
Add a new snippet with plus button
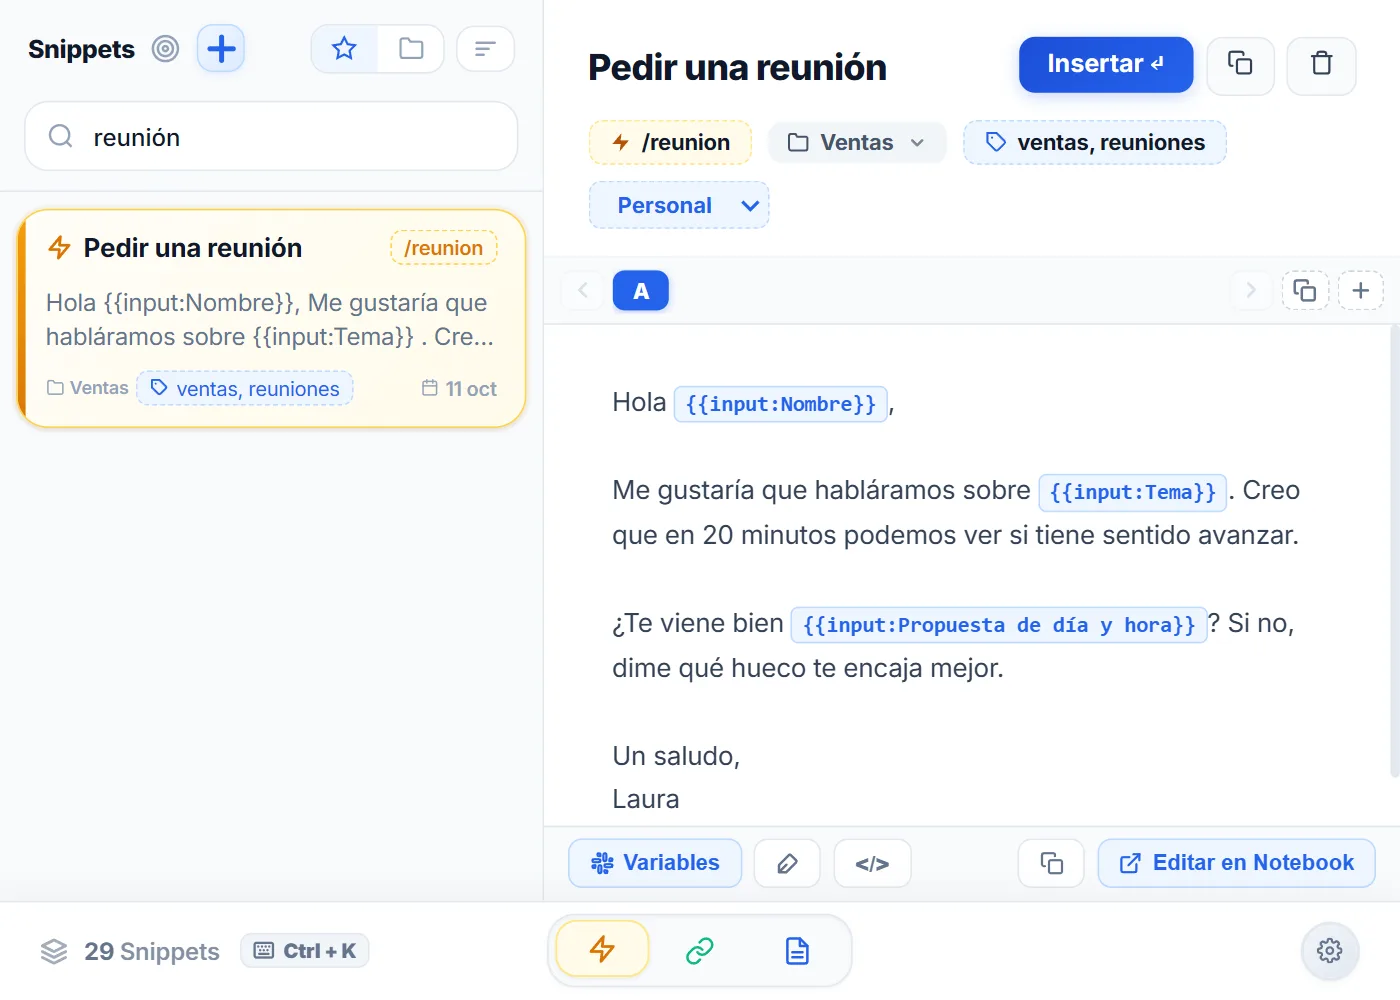click(221, 49)
